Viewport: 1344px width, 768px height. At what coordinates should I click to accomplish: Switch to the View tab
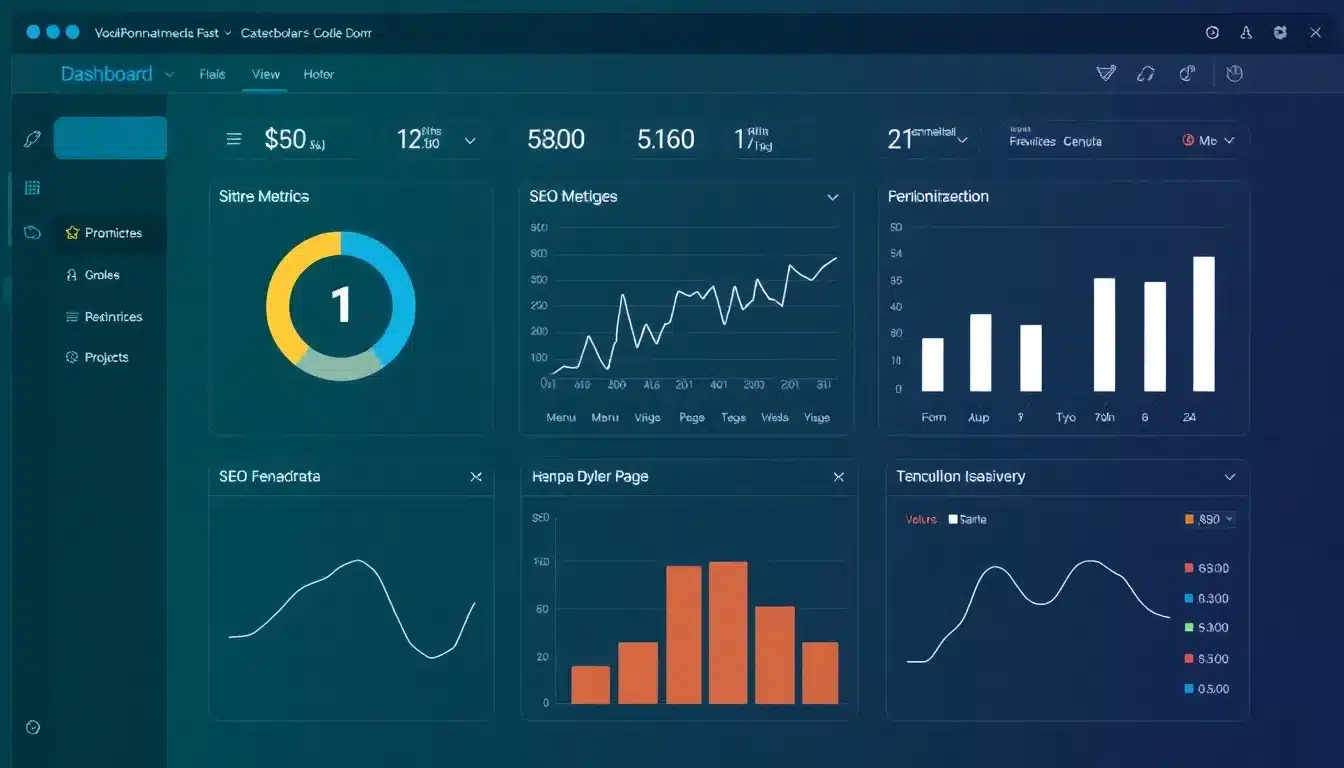click(x=265, y=73)
